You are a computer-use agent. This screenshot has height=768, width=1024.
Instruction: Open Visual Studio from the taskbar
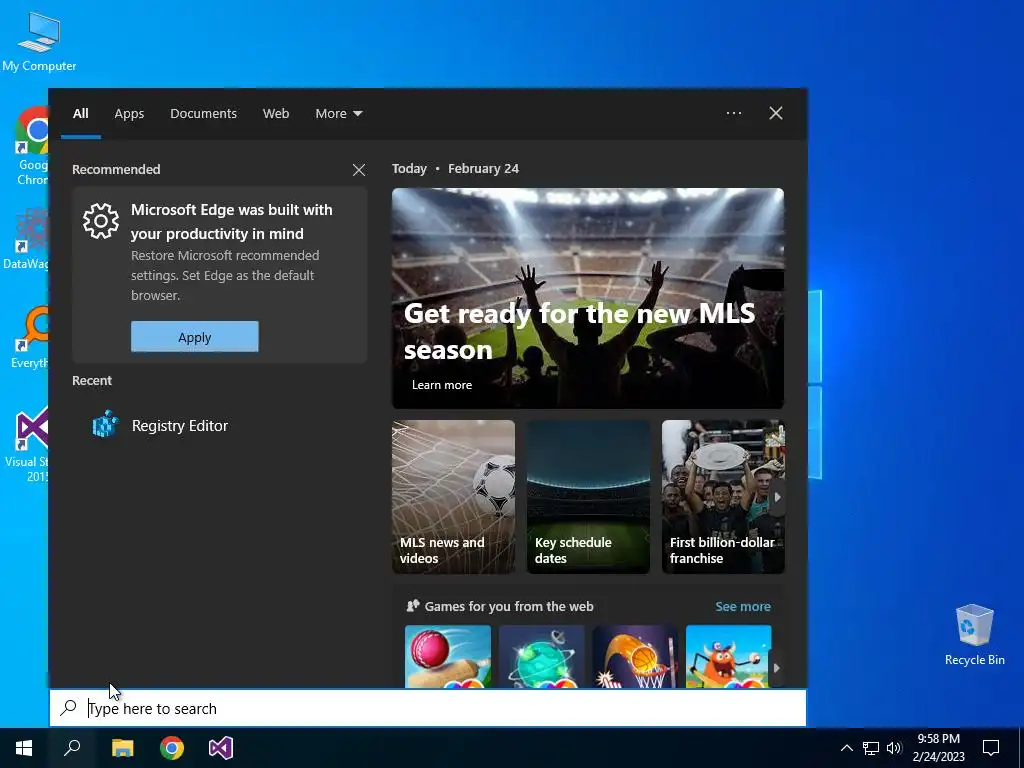(x=221, y=748)
